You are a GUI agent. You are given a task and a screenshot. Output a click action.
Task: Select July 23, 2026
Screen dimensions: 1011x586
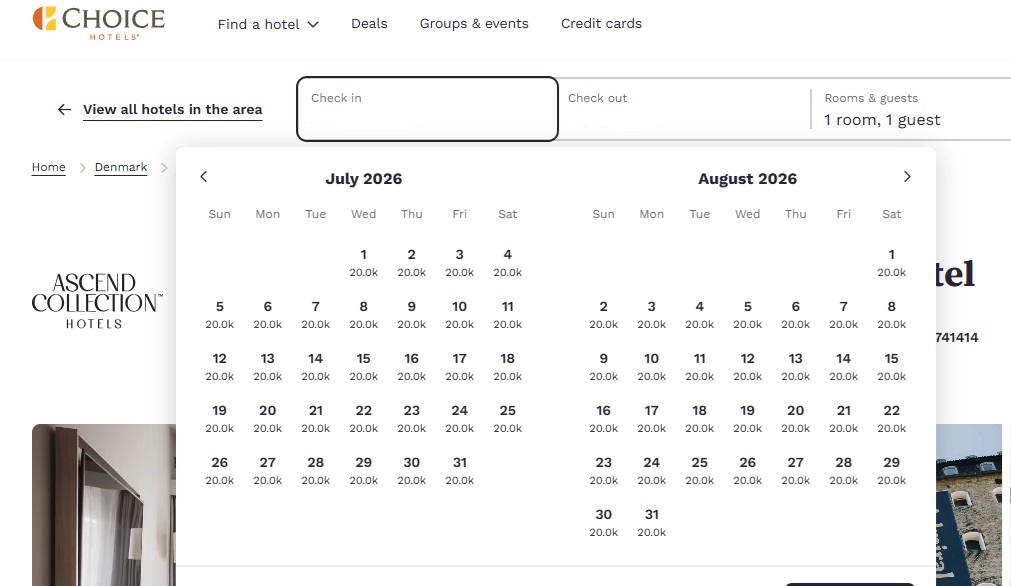tap(411, 419)
